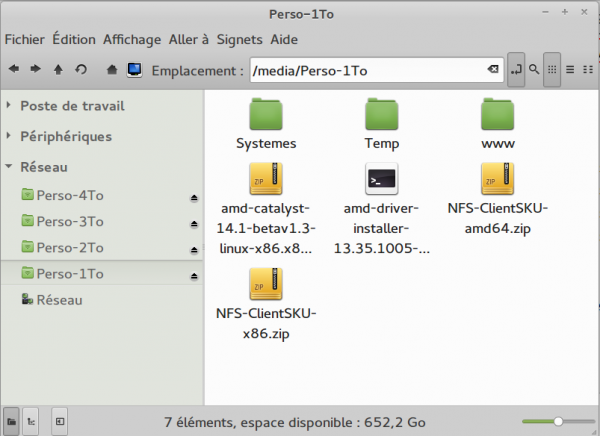This screenshot has height=436, width=600.
Task: Open the Signets menu
Action: (239, 39)
